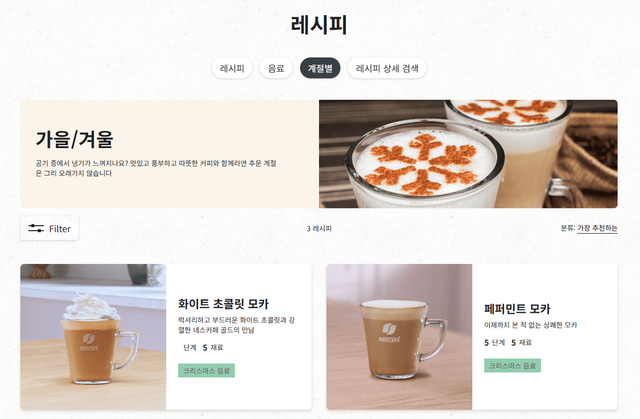
Task: Open the peppermint mocha cup photo
Action: pyautogui.click(x=399, y=337)
